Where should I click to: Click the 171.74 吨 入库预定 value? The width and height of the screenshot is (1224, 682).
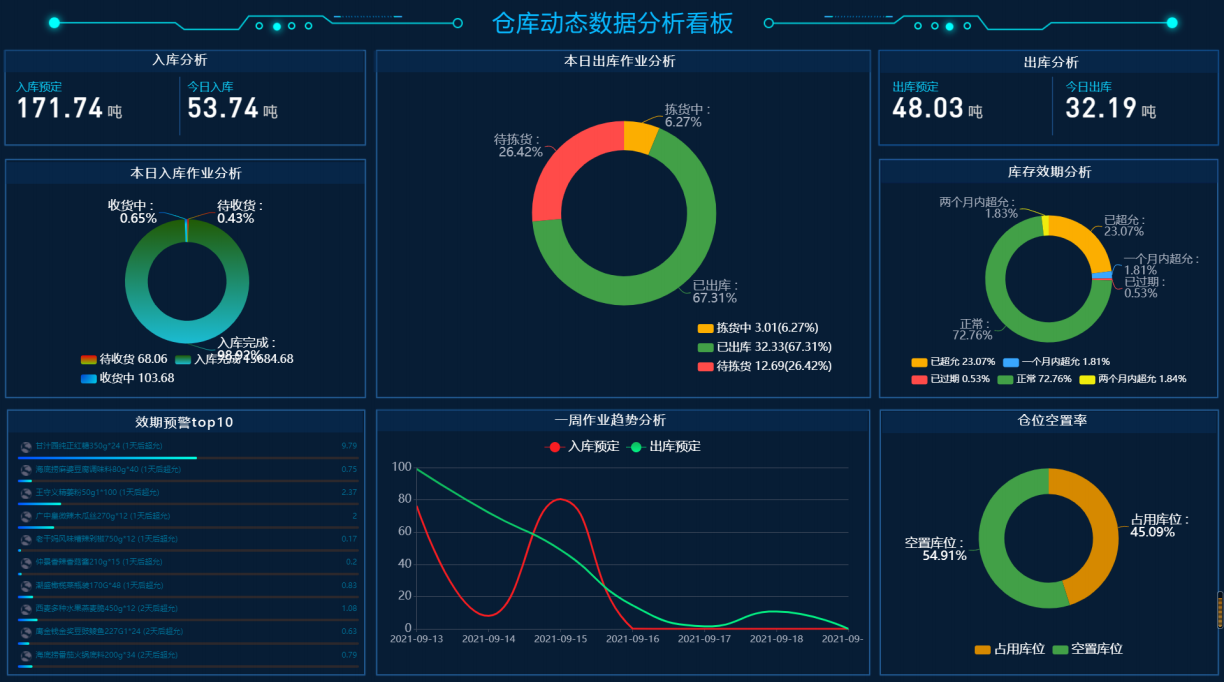(x=69, y=109)
